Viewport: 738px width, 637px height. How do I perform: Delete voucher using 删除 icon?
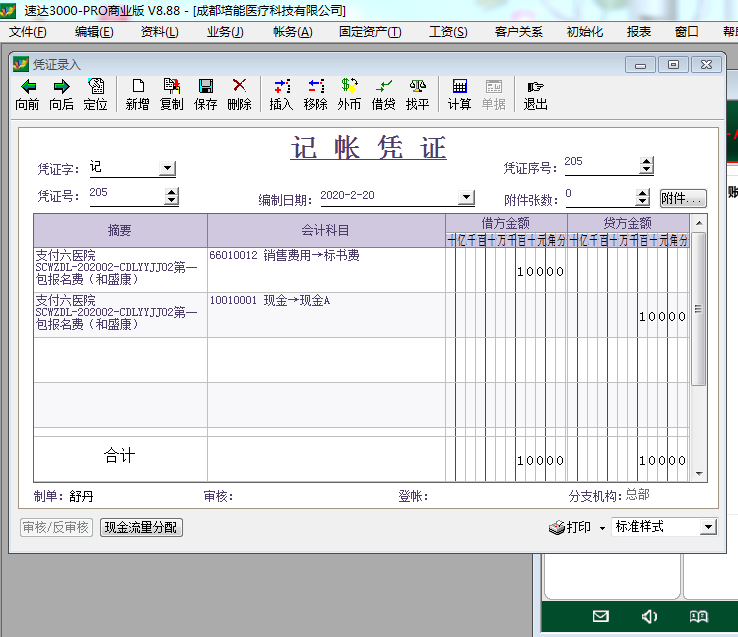tap(239, 94)
